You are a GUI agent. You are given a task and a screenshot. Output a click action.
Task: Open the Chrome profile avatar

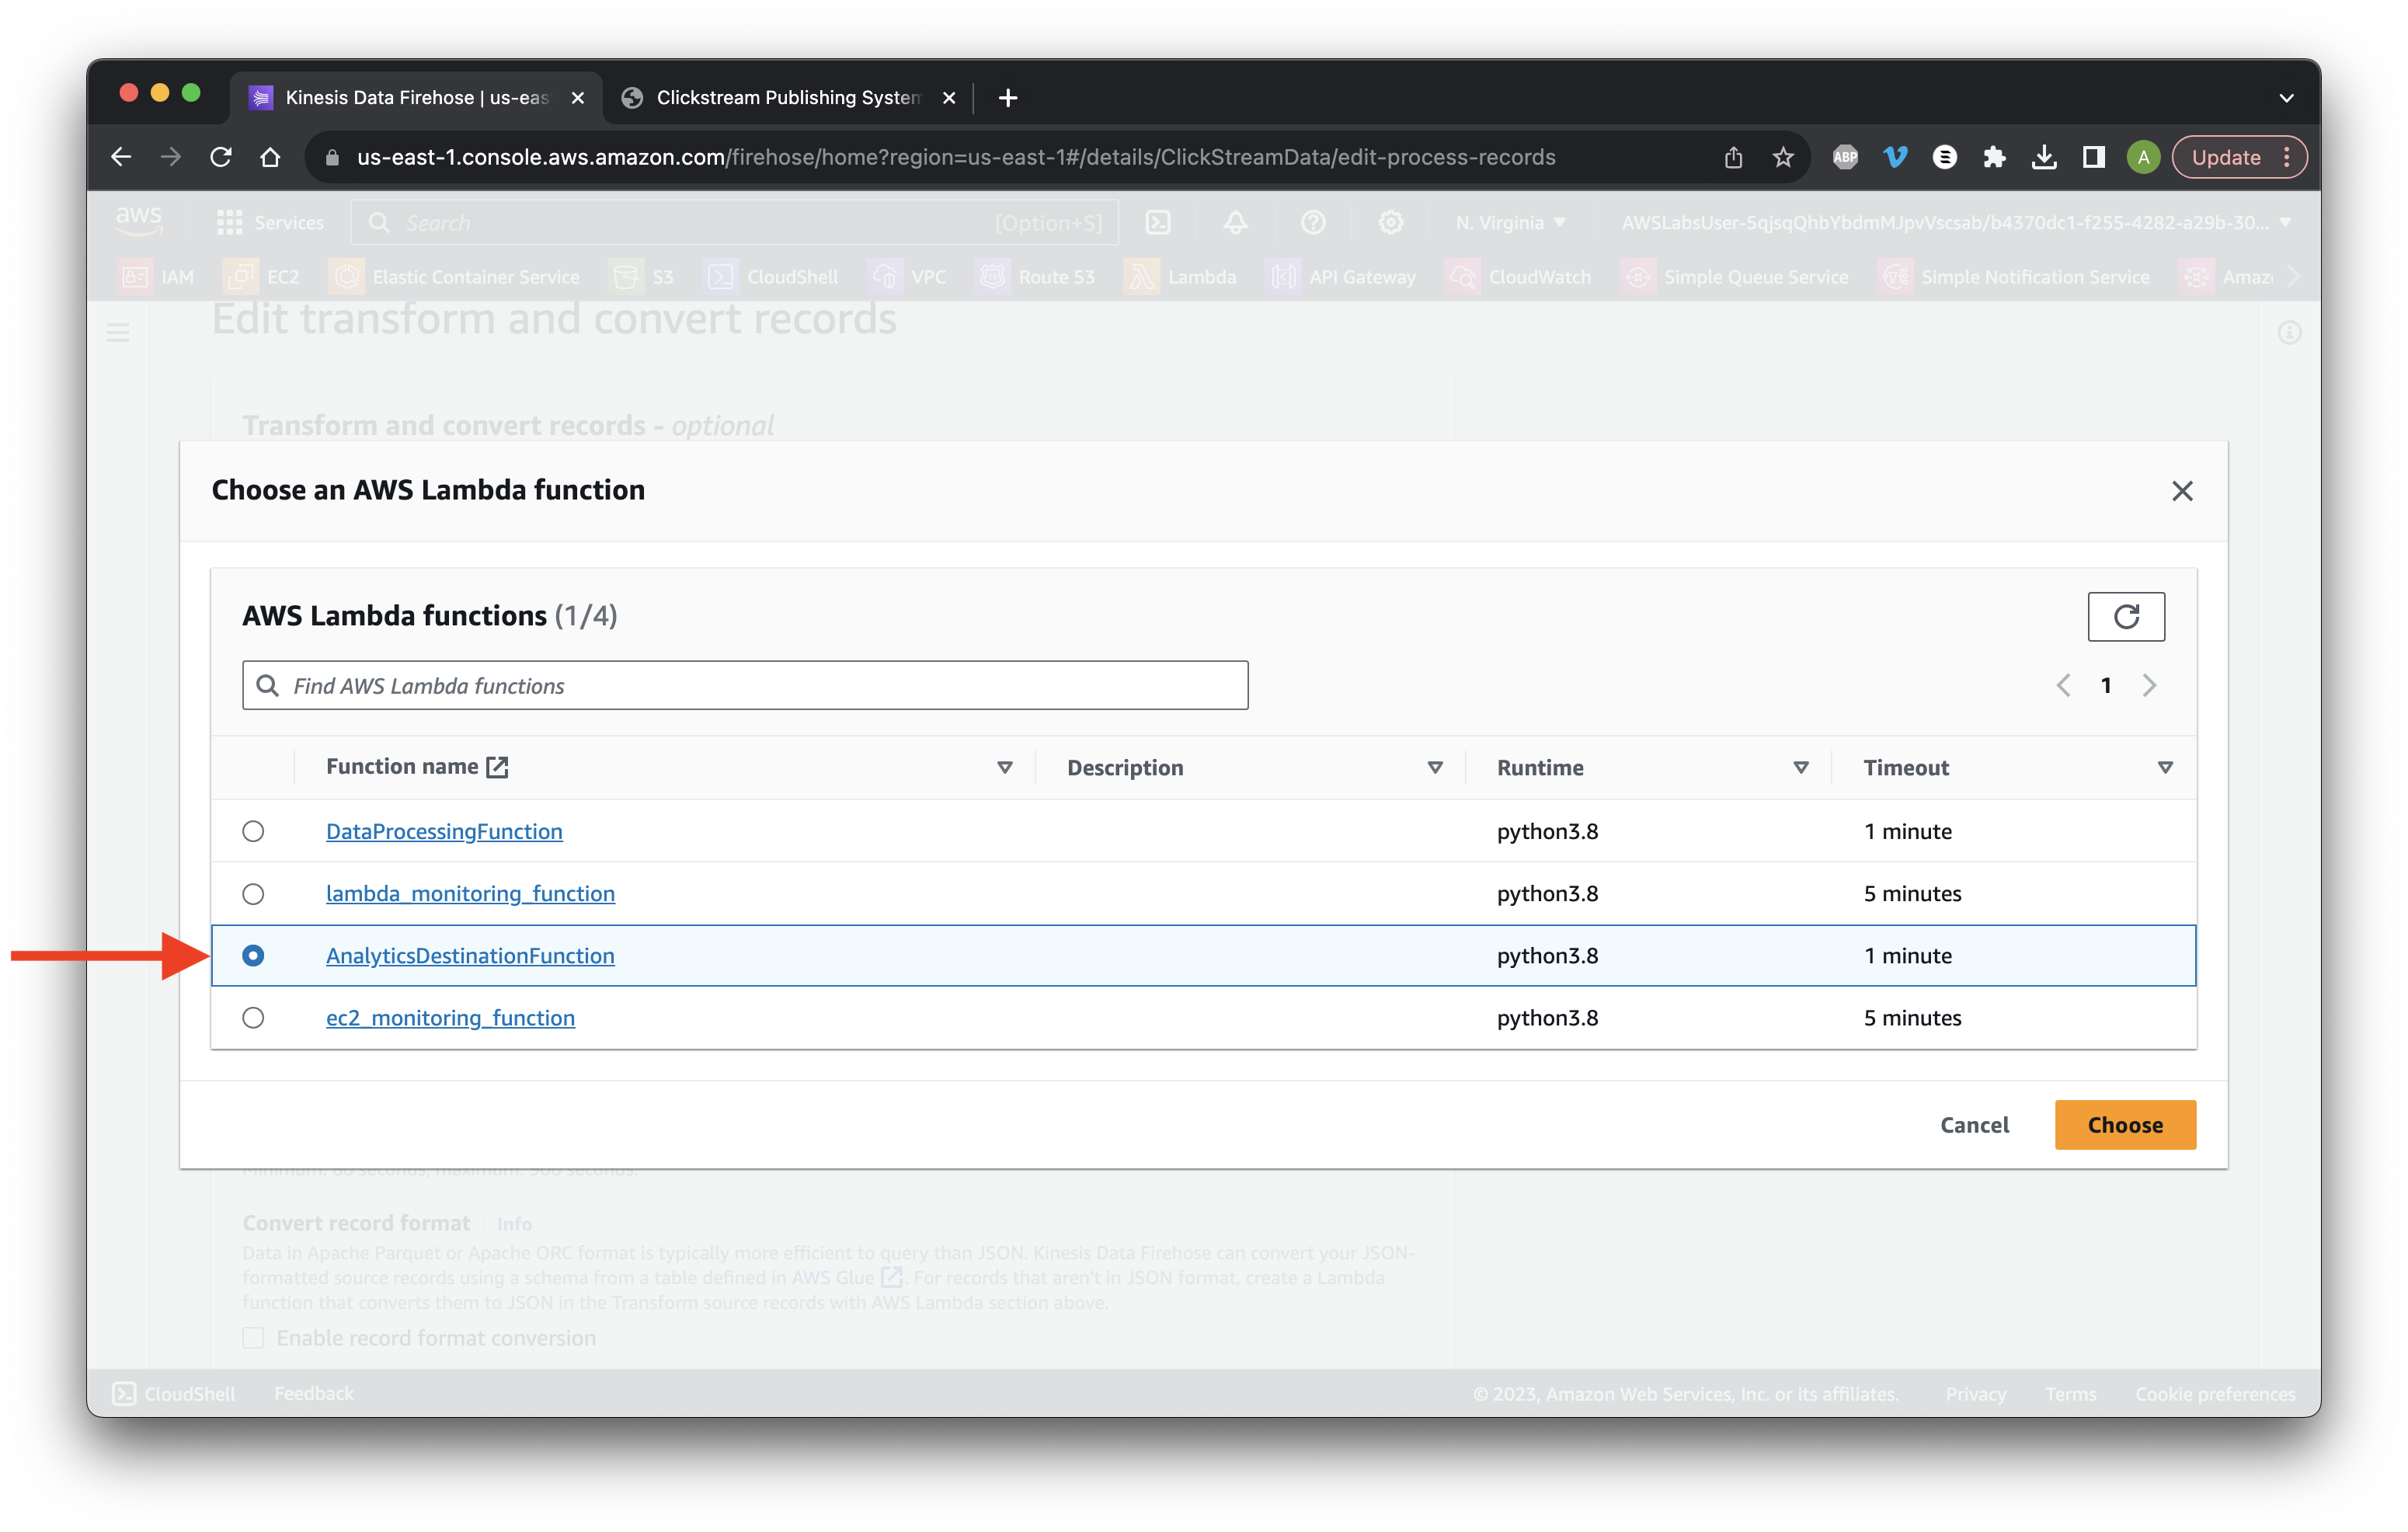2143,157
